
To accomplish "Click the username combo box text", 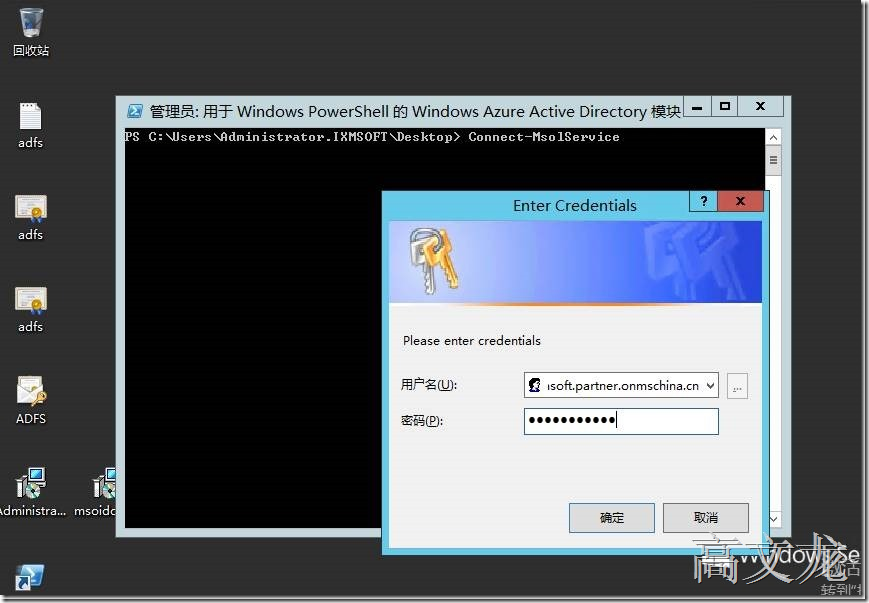I will [x=623, y=386].
